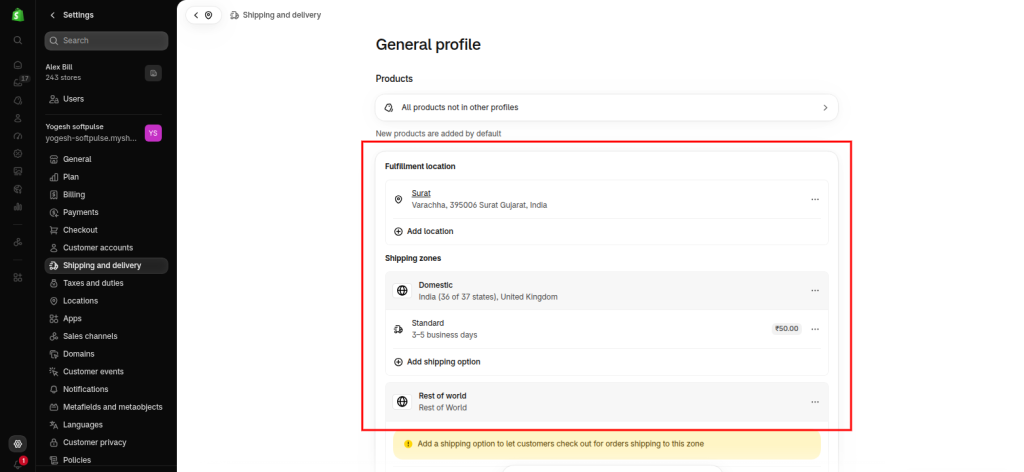1024x472 pixels.
Task: Open Metafields and metaobjects settings
Action: point(106,407)
